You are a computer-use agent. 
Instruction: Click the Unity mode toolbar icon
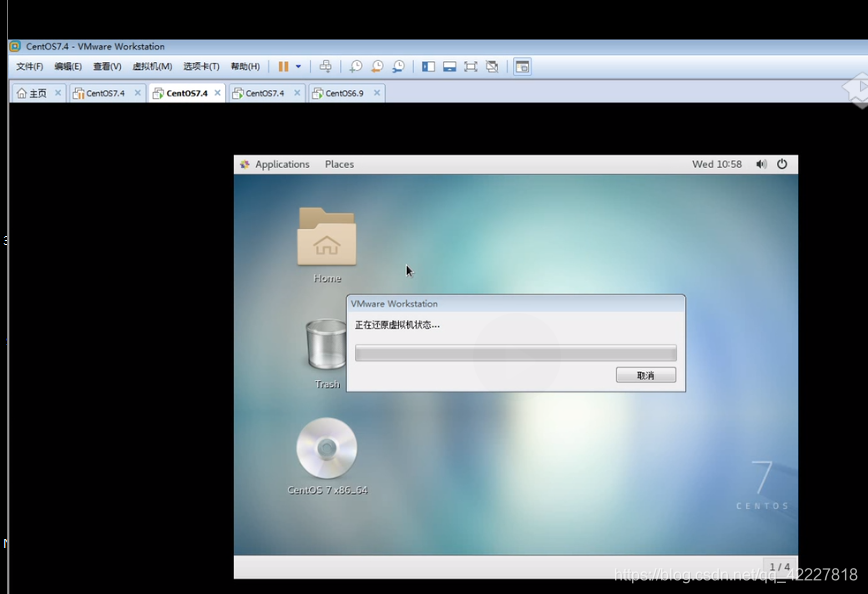(492, 66)
